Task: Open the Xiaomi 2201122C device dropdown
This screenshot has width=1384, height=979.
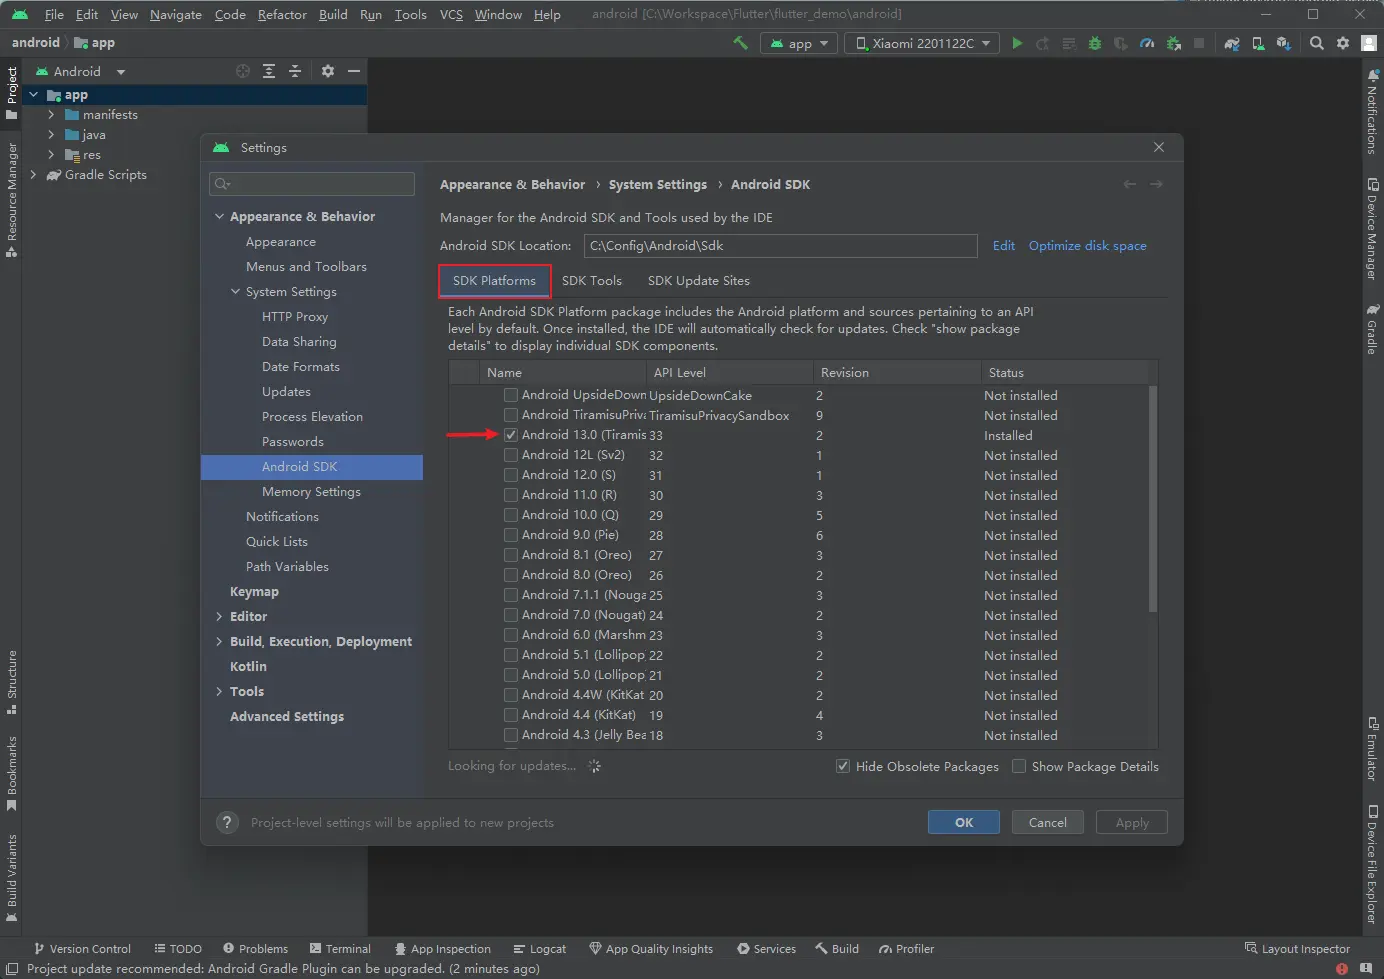Action: point(921,43)
